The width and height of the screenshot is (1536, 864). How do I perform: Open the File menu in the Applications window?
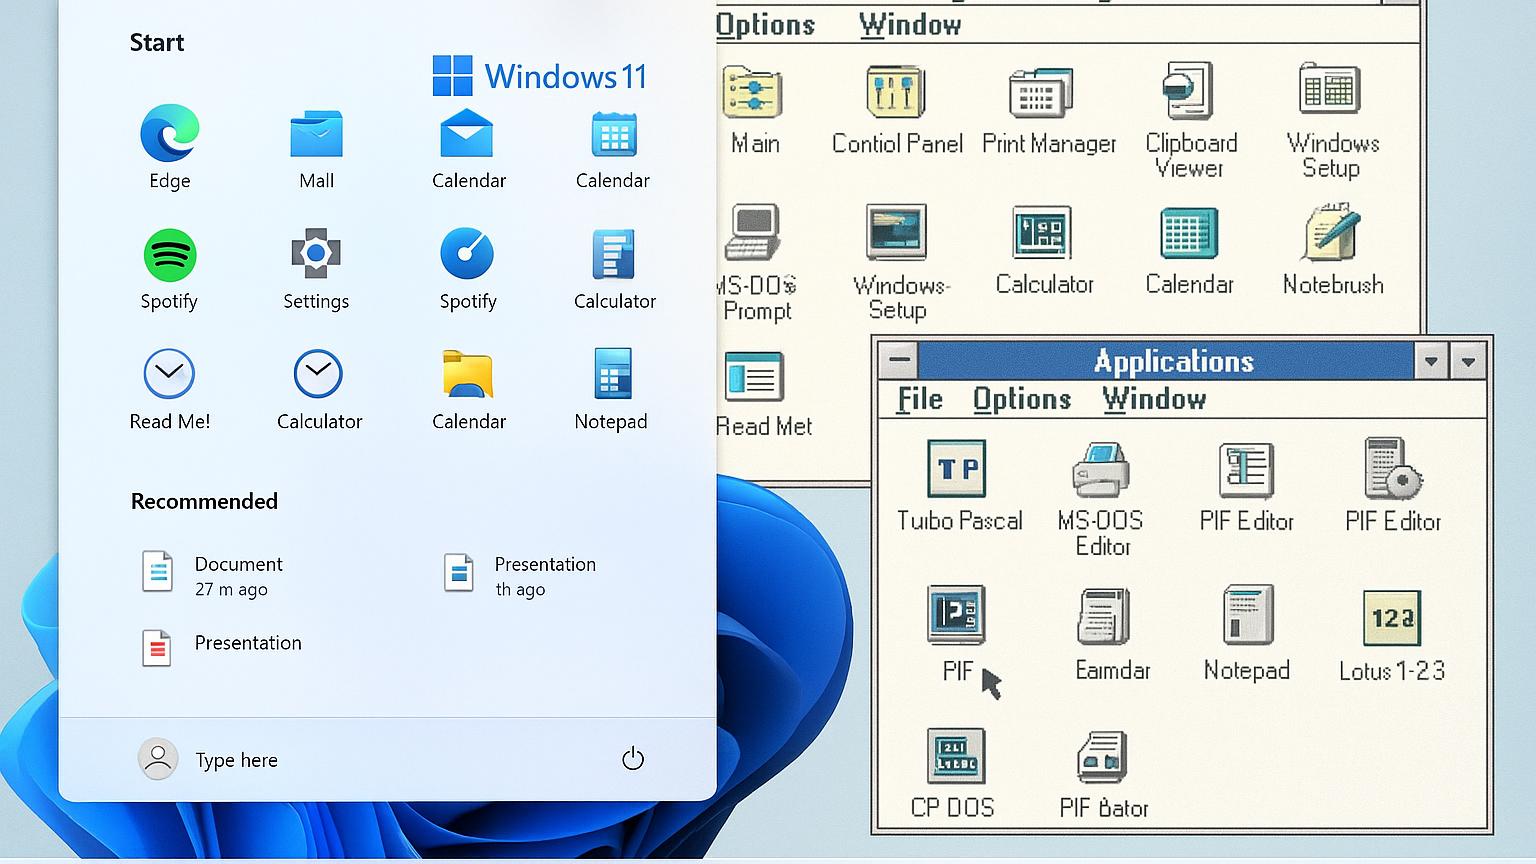click(919, 399)
